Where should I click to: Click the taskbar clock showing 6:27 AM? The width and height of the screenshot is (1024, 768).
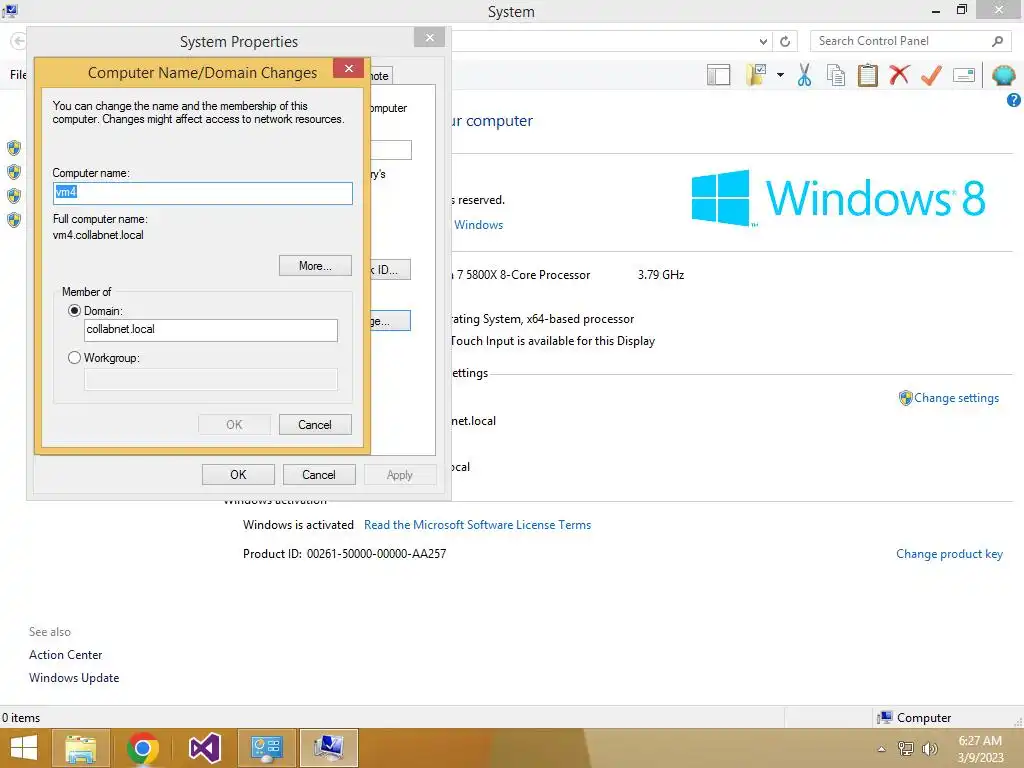[980, 749]
